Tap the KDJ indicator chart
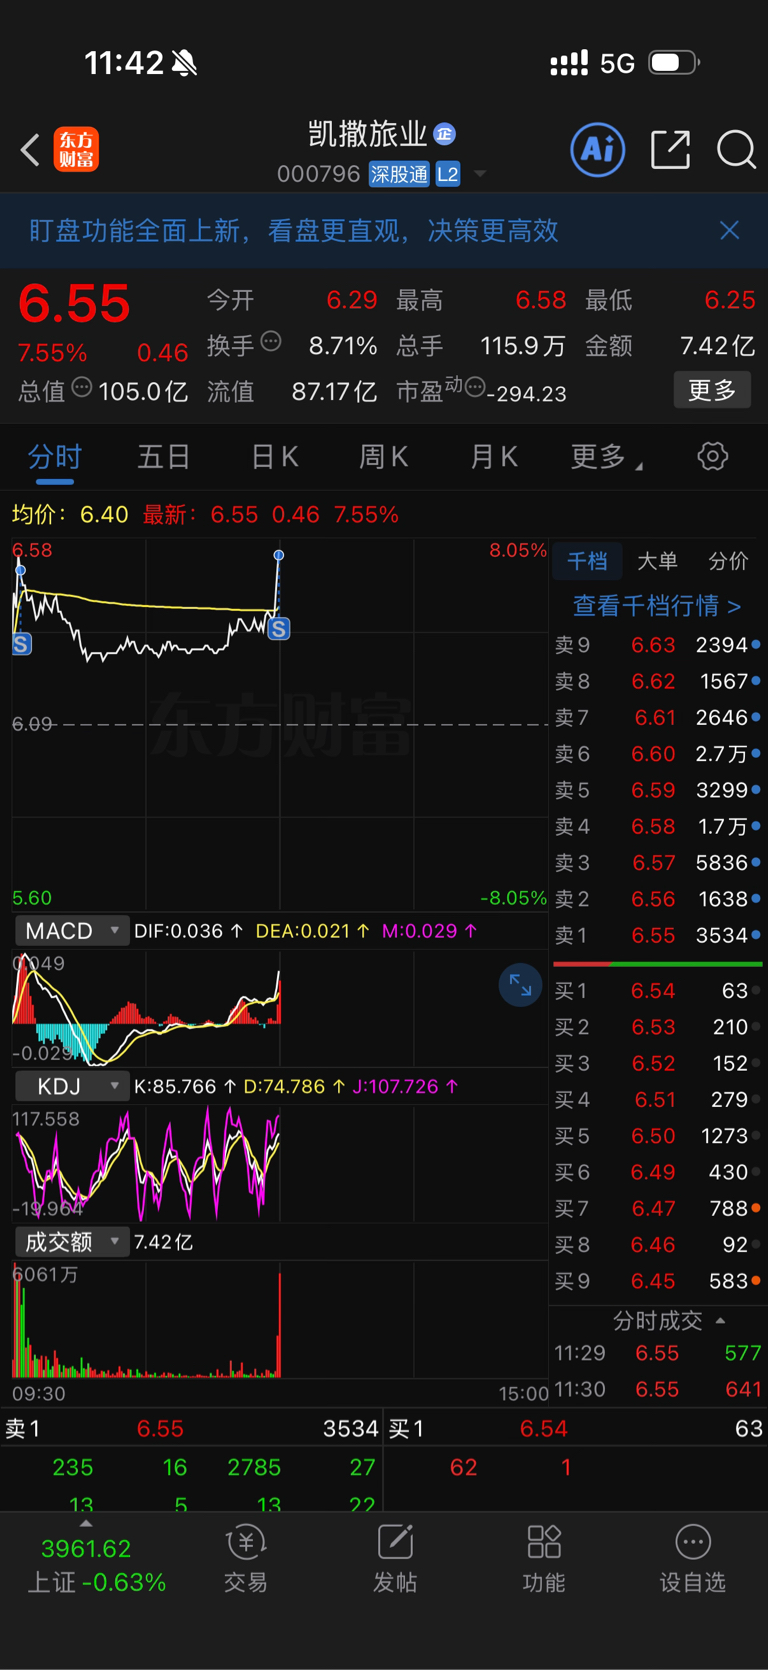 280,1164
